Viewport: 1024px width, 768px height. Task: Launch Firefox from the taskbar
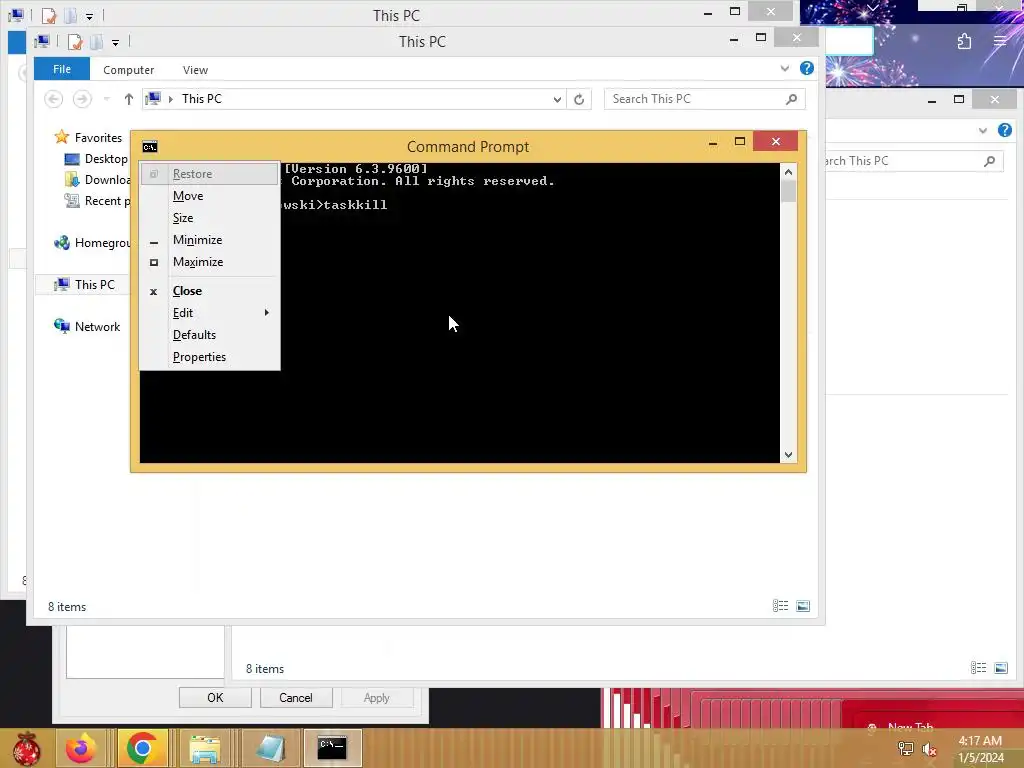[81, 748]
